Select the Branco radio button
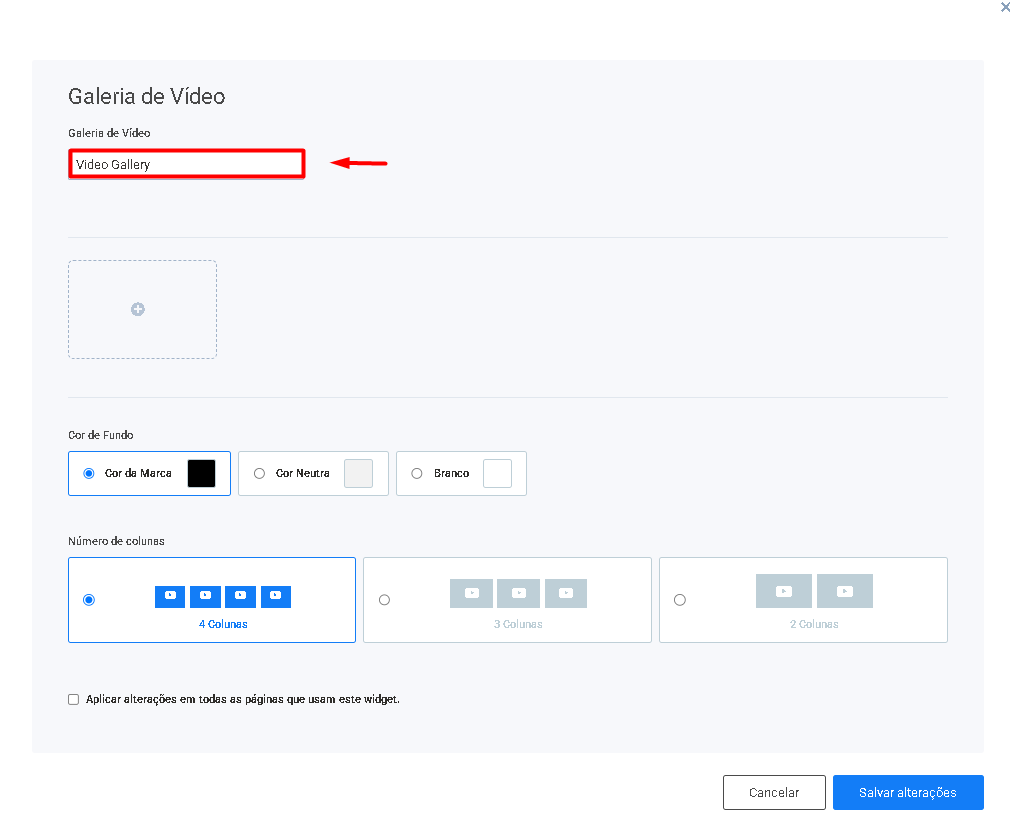Image resolution: width=1018 pixels, height=824 pixels. tap(417, 473)
